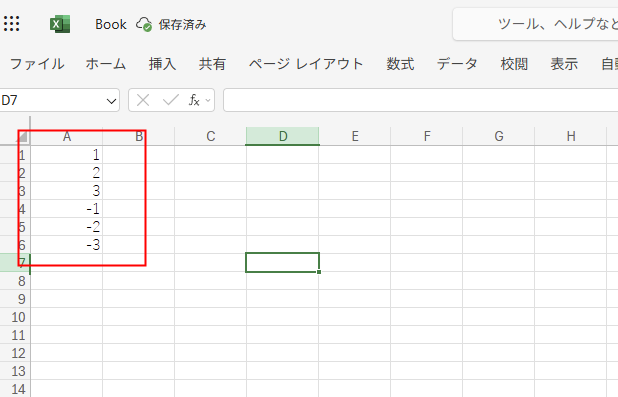The image size is (618, 397).
Task: Click the search box ツール、ヘルプなど
Action: tap(535, 24)
